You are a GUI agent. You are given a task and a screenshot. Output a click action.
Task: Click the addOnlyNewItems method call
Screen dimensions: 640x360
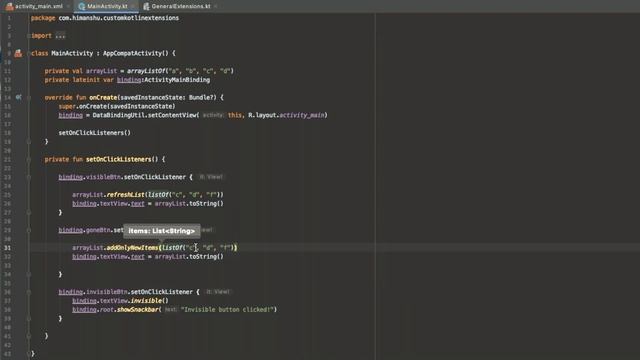click(132, 248)
